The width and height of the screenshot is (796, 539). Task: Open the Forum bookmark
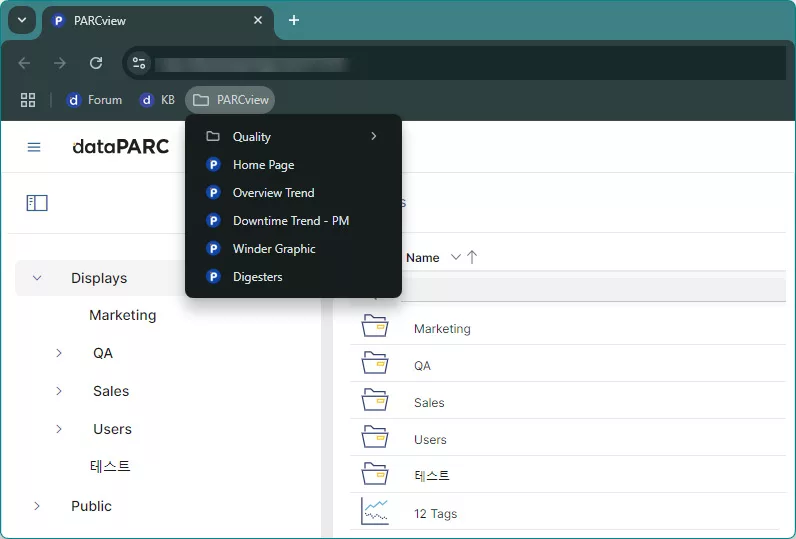pos(94,100)
